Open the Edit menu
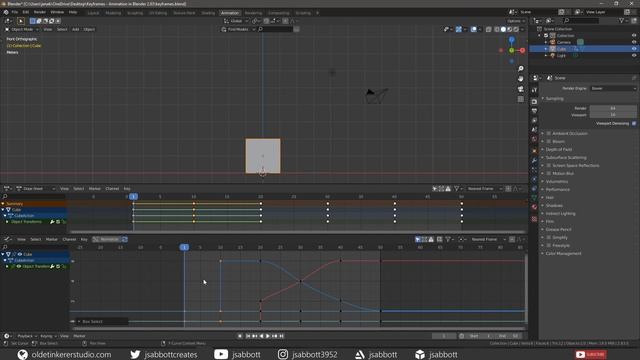 pos(26,12)
